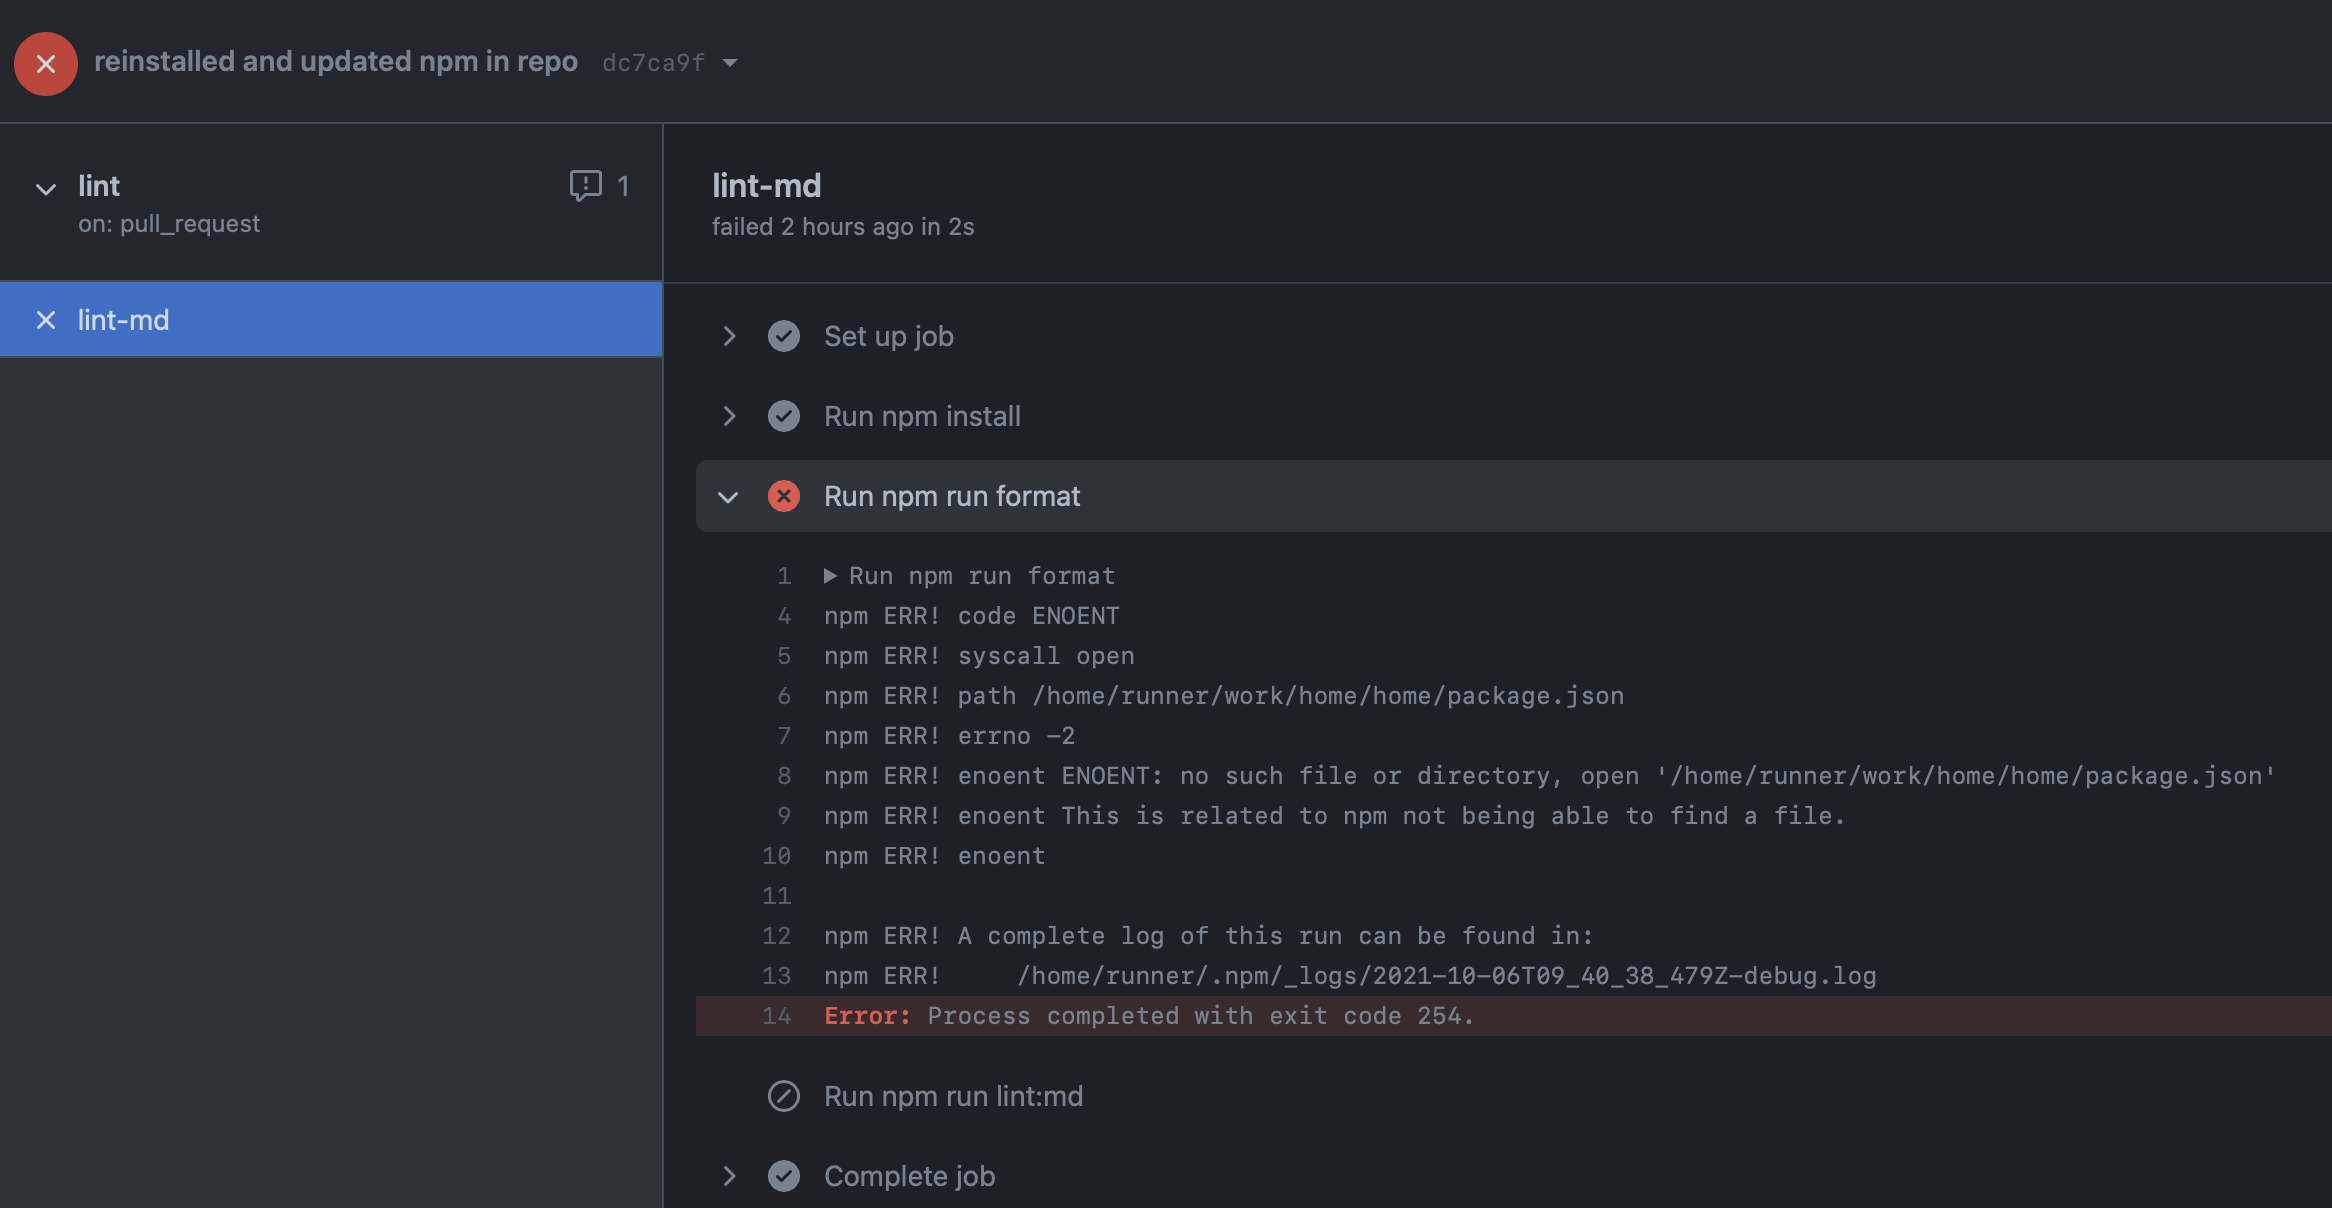Click commit hash dc7ca9f
Image resolution: width=2332 pixels, height=1208 pixels.
[x=654, y=63]
